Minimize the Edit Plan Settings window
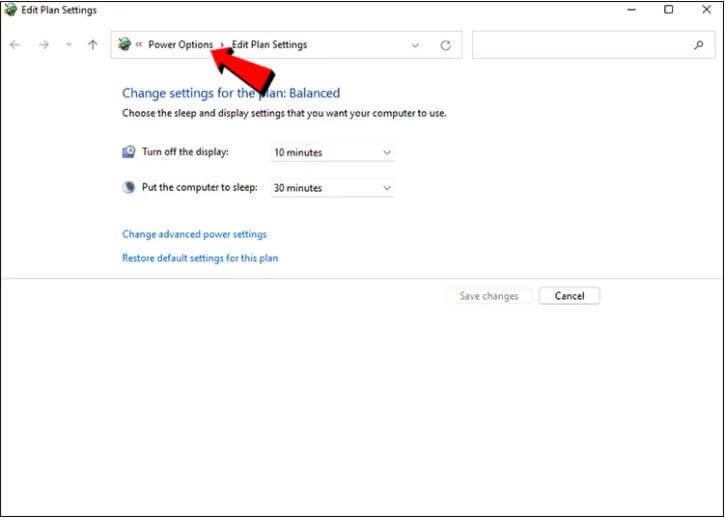 click(632, 10)
